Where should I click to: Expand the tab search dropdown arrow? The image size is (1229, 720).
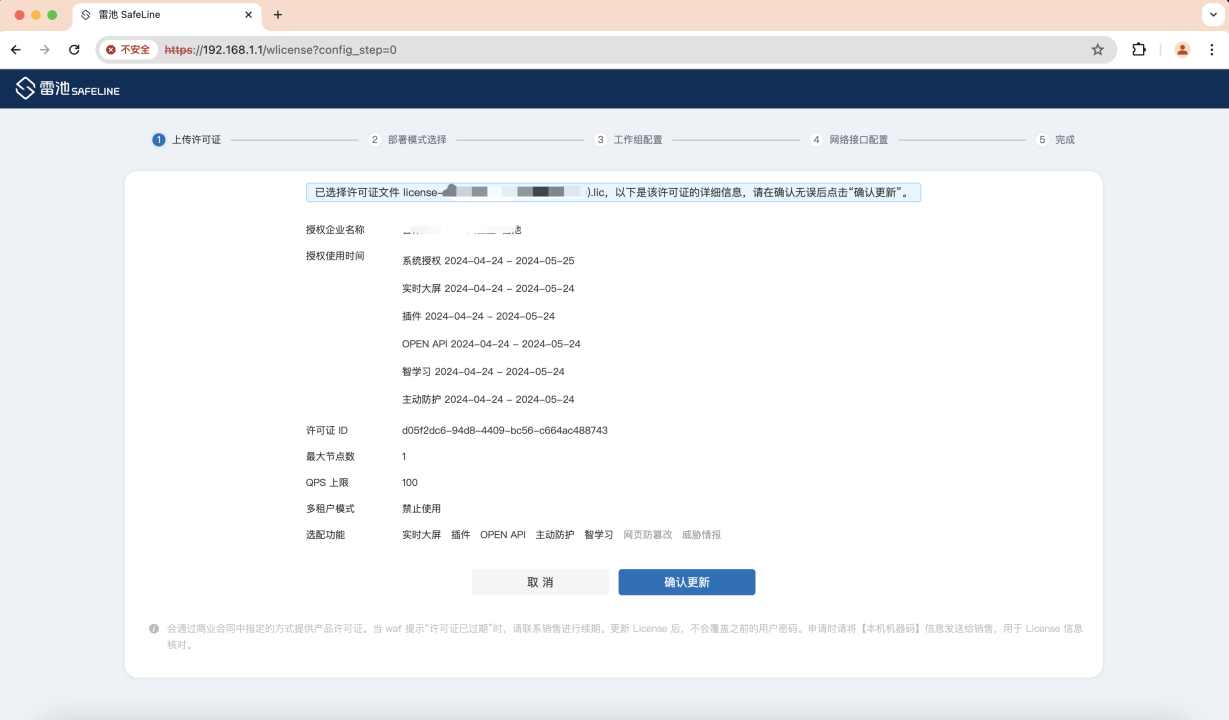pos(1212,15)
